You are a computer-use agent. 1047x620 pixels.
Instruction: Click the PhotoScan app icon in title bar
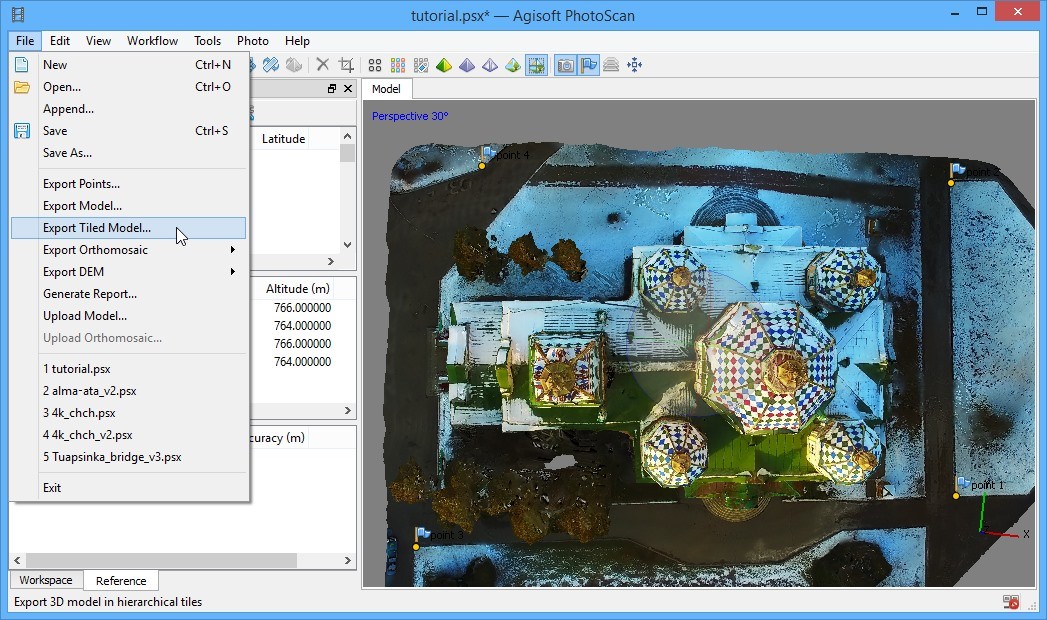[18, 14]
